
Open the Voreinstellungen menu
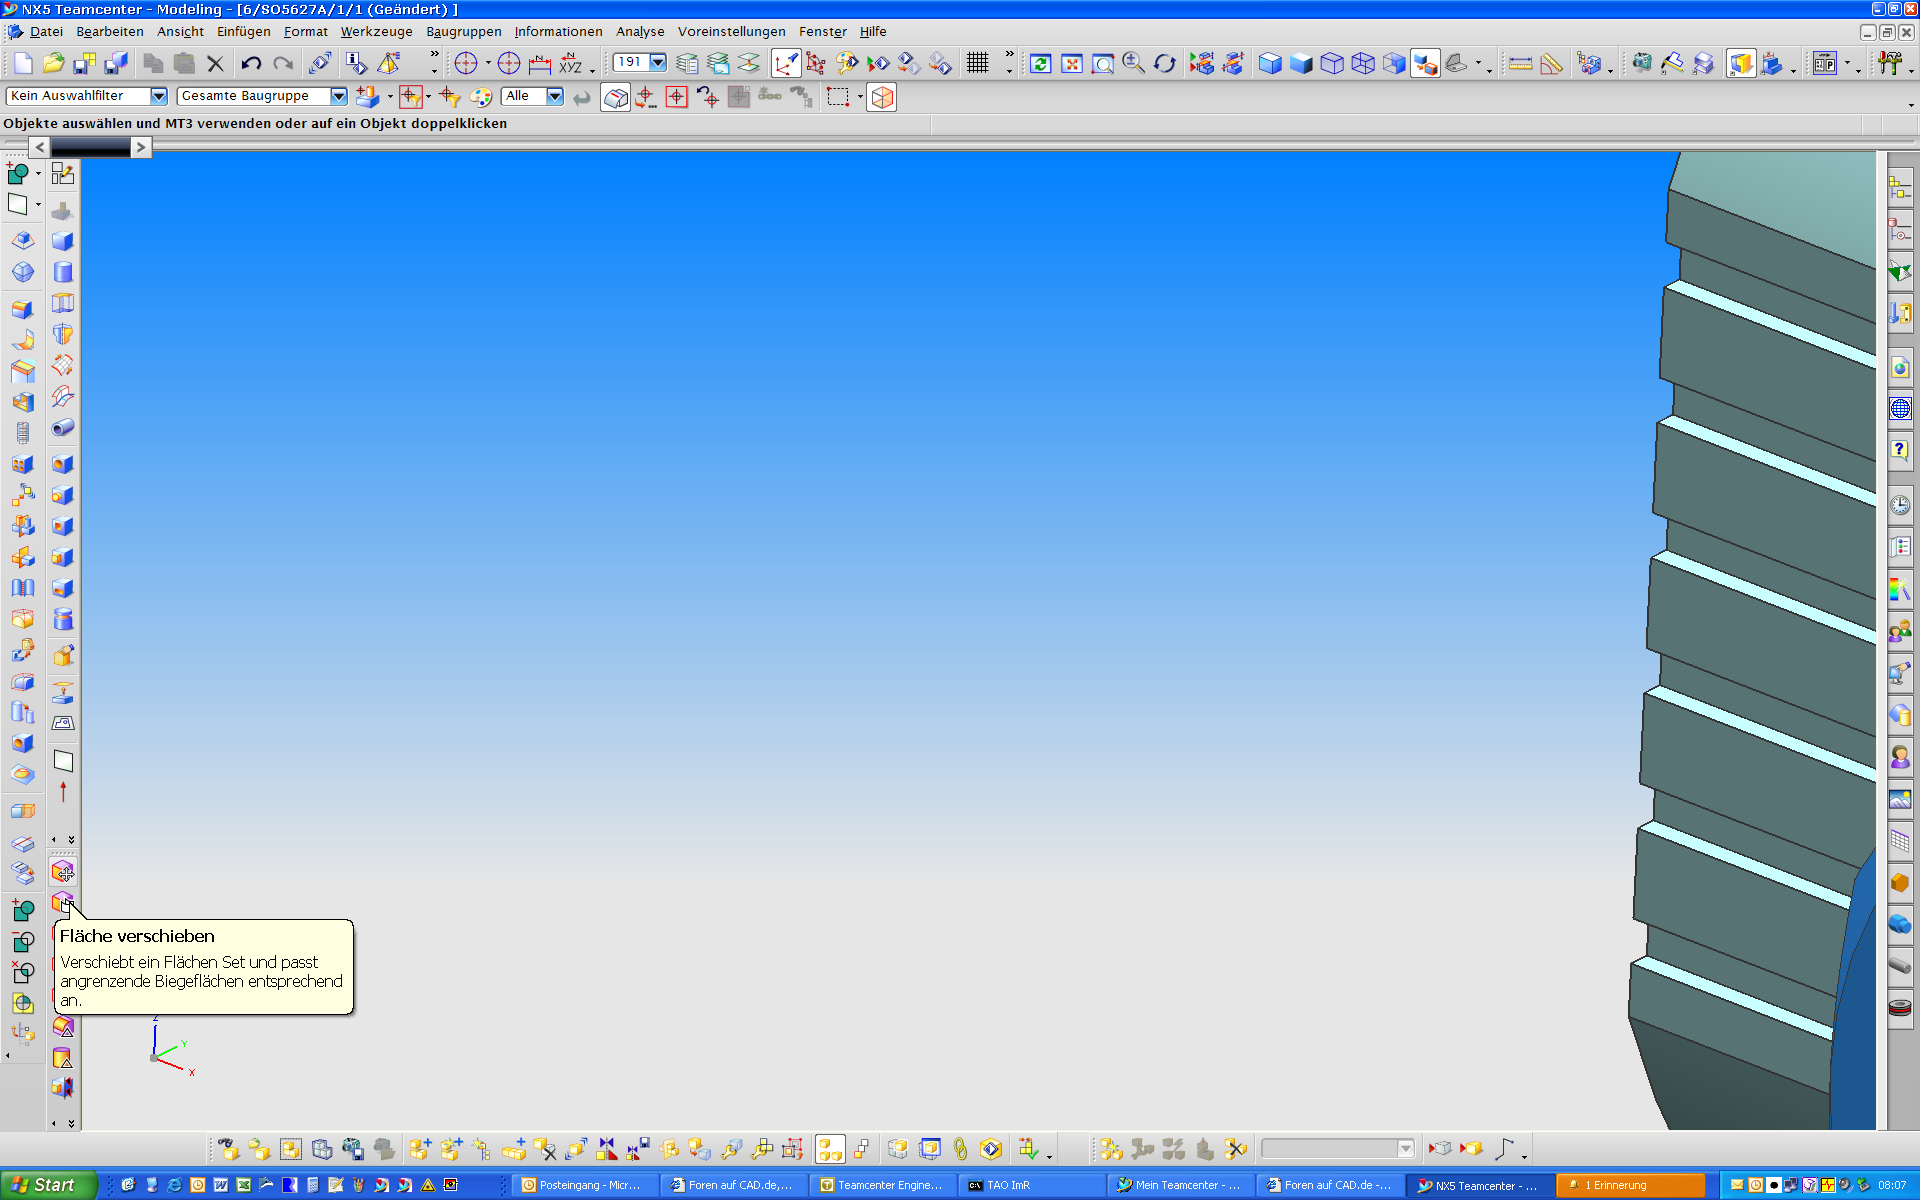pyautogui.click(x=732, y=32)
